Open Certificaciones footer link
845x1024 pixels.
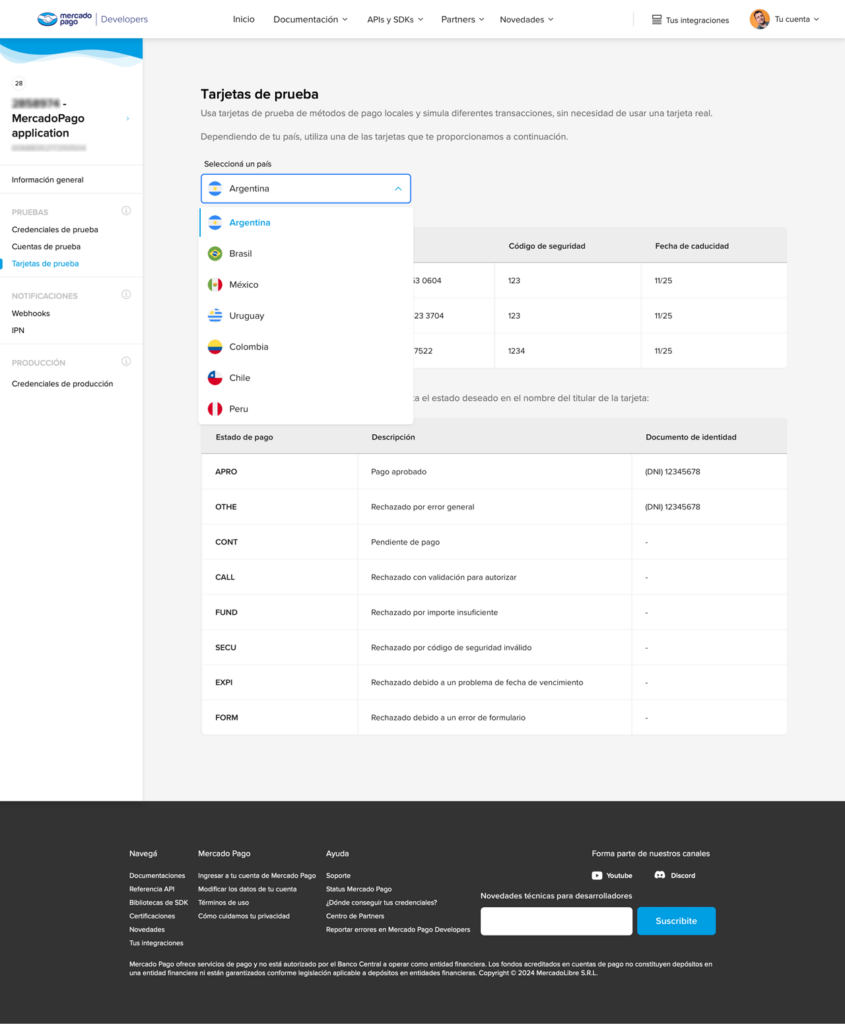point(152,916)
